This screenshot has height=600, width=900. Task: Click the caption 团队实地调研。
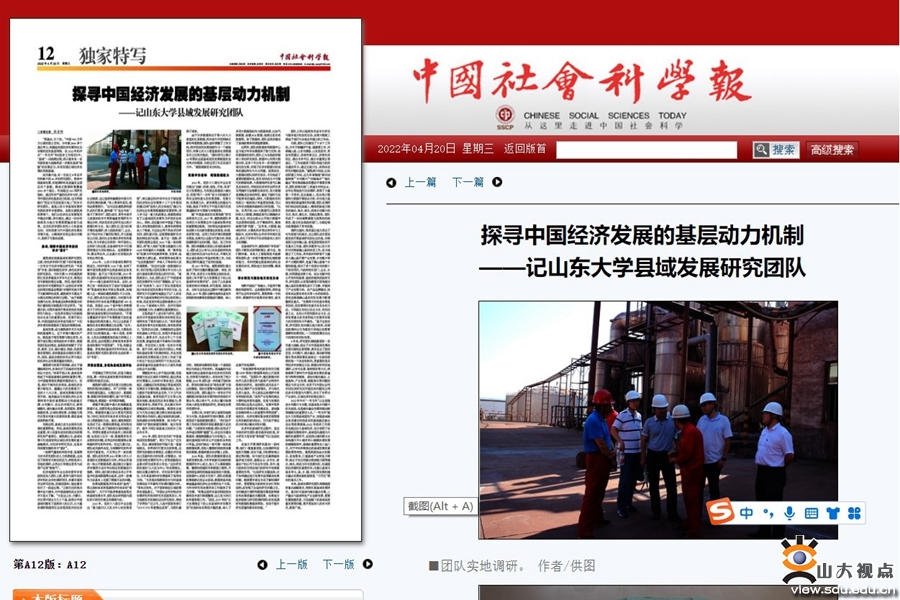[483, 566]
